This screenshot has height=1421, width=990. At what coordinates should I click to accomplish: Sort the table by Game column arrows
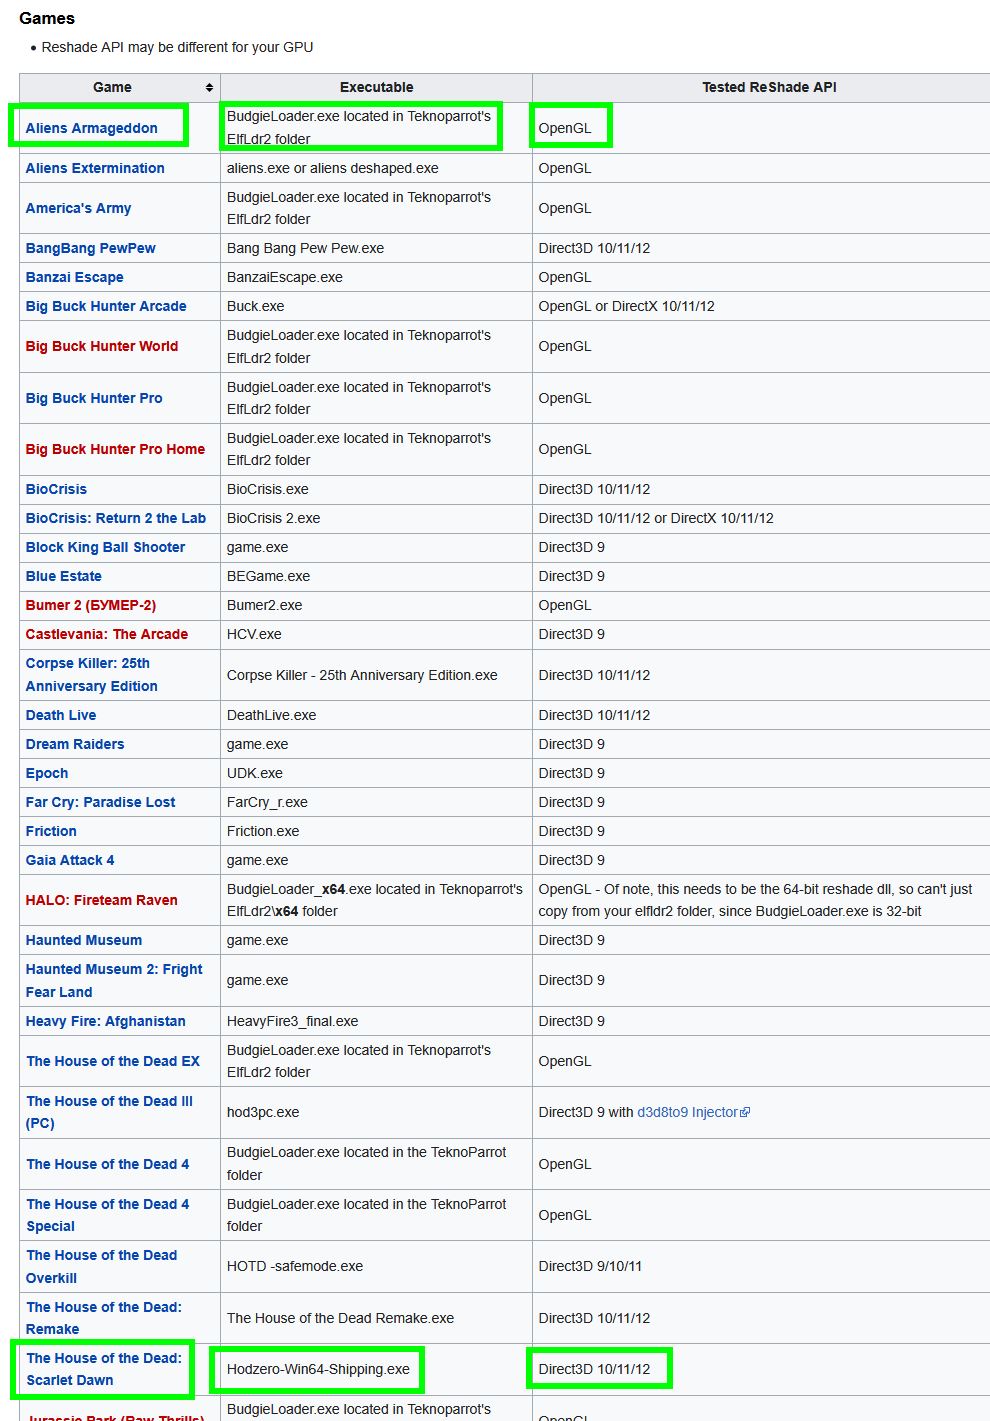[209, 88]
